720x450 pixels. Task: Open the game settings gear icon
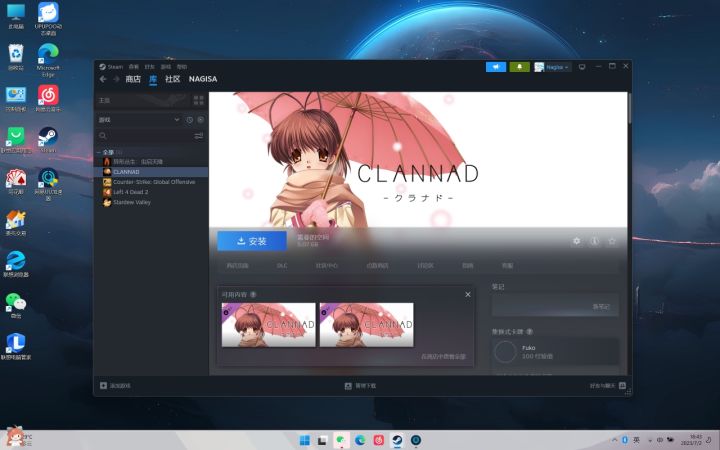[576, 241]
